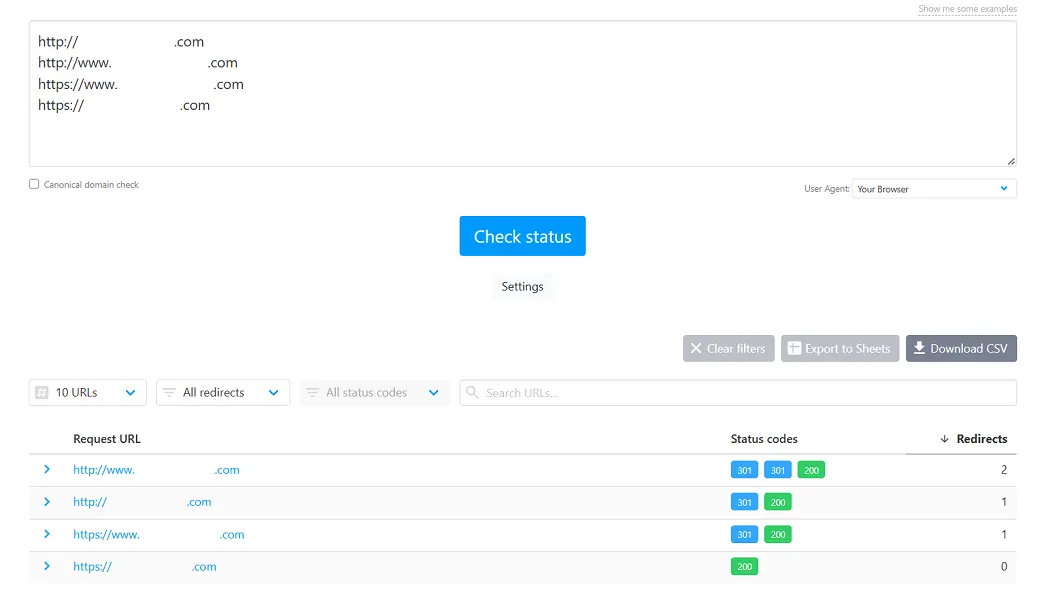Image resolution: width=1044 pixels, height=600 pixels.
Task: Open the https://www. request URL link
Action: pos(158,534)
